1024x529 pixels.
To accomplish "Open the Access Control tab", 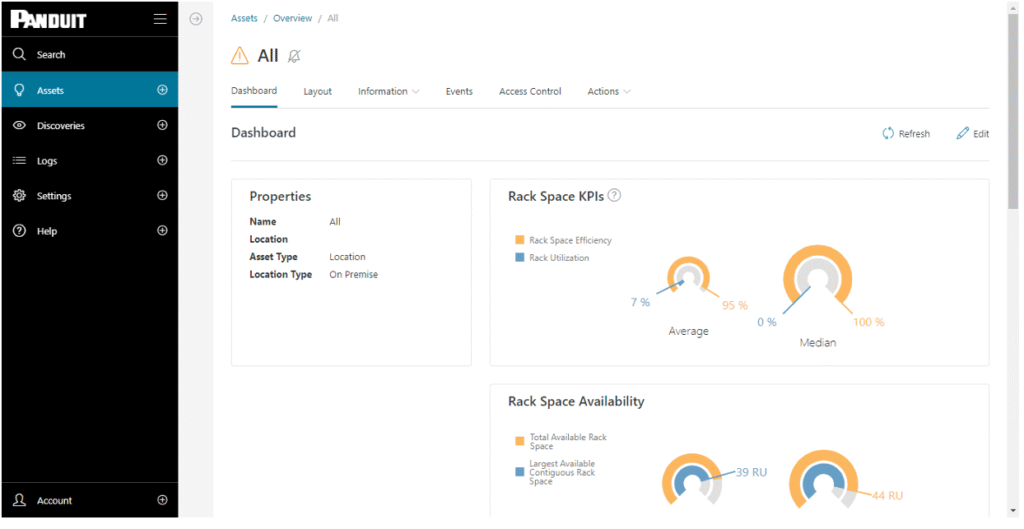I will pos(530,92).
